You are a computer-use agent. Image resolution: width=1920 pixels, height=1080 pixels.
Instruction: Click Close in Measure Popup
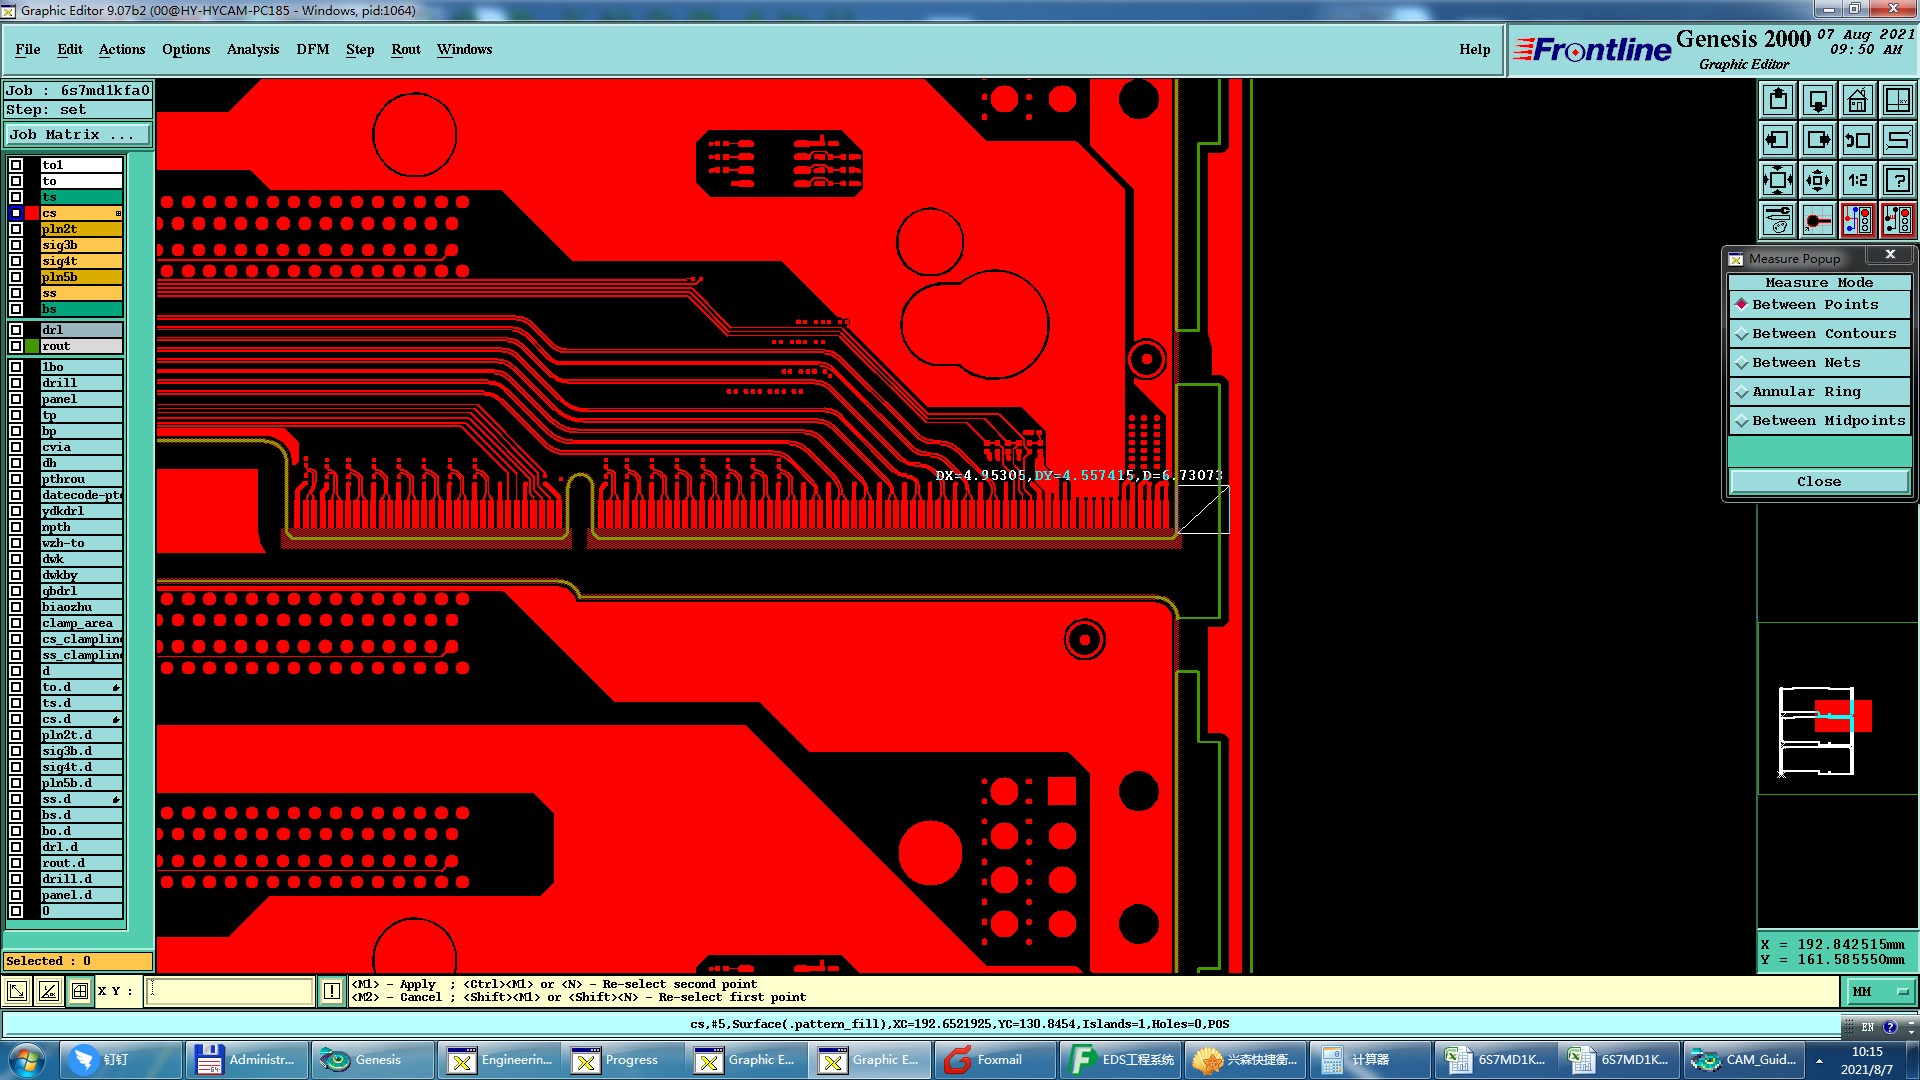[1818, 481]
